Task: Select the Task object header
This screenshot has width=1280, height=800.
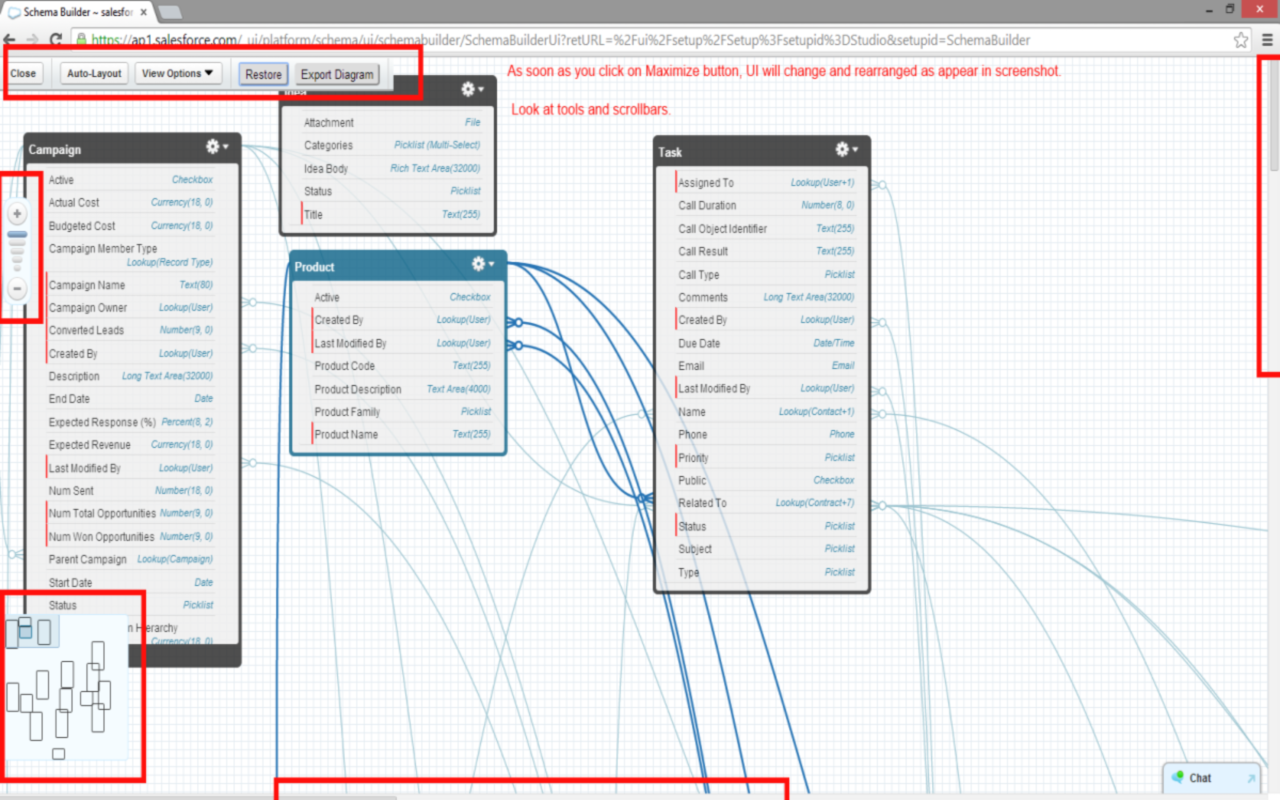Action: (762, 151)
